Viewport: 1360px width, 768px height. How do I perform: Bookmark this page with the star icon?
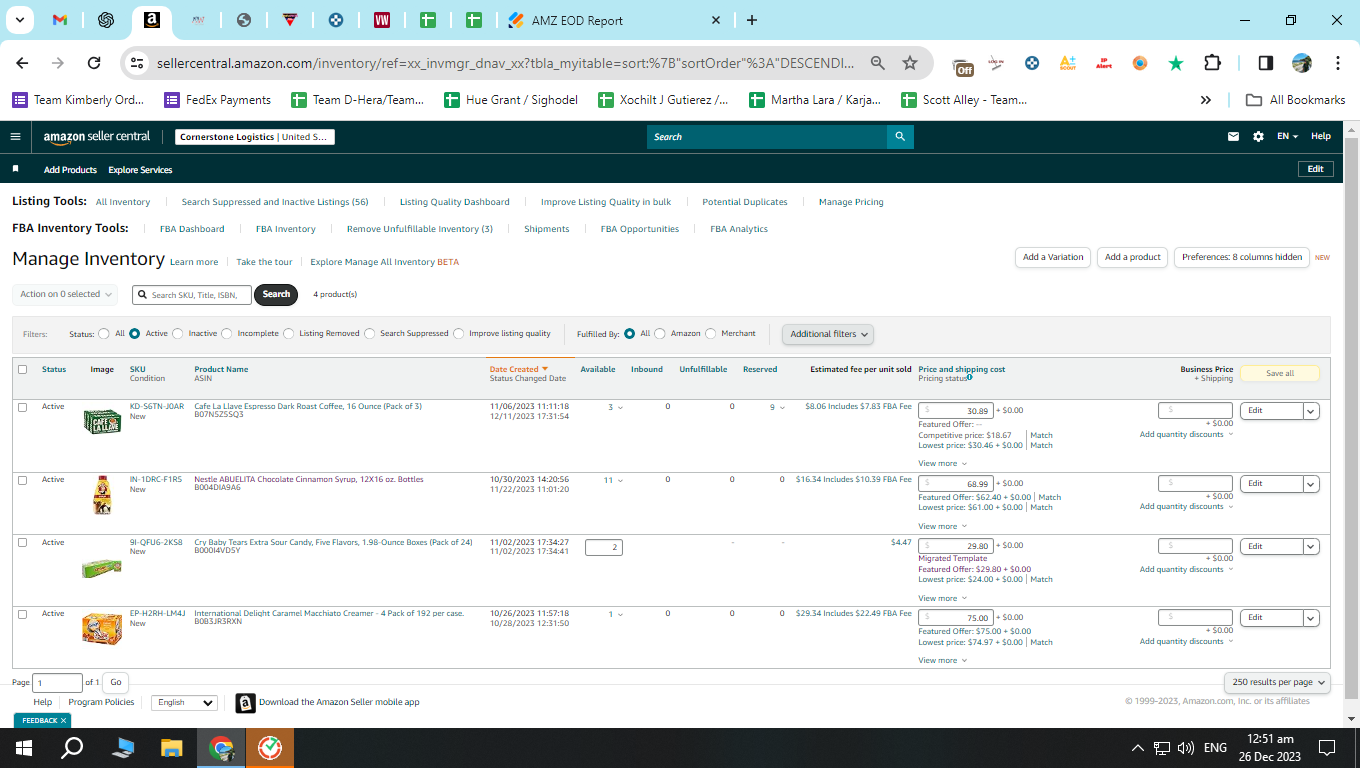pyautogui.click(x=910, y=63)
